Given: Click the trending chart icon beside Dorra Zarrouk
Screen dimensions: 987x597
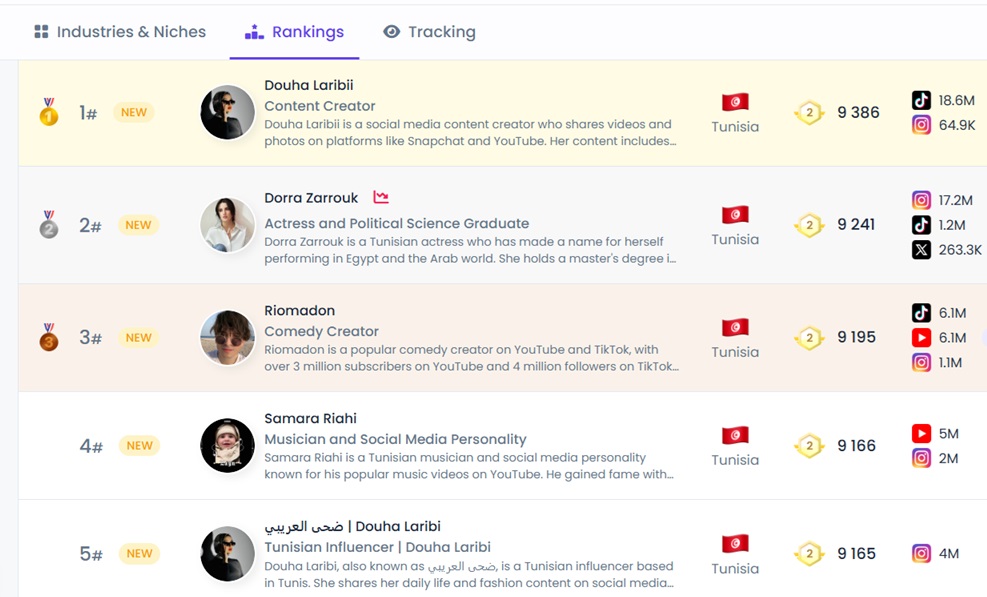Looking at the screenshot, I should coord(381,198).
